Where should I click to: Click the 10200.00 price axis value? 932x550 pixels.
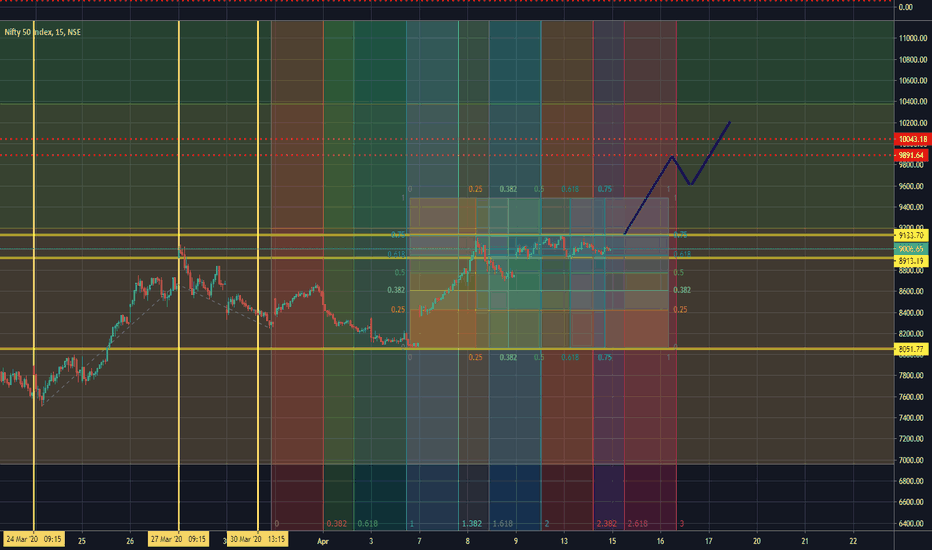tap(913, 123)
